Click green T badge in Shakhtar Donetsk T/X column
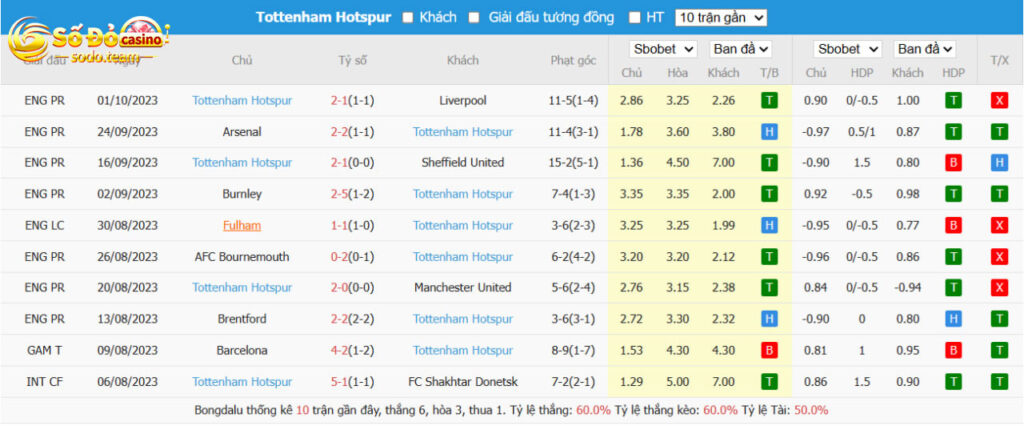The image size is (1024, 426). [x=999, y=382]
